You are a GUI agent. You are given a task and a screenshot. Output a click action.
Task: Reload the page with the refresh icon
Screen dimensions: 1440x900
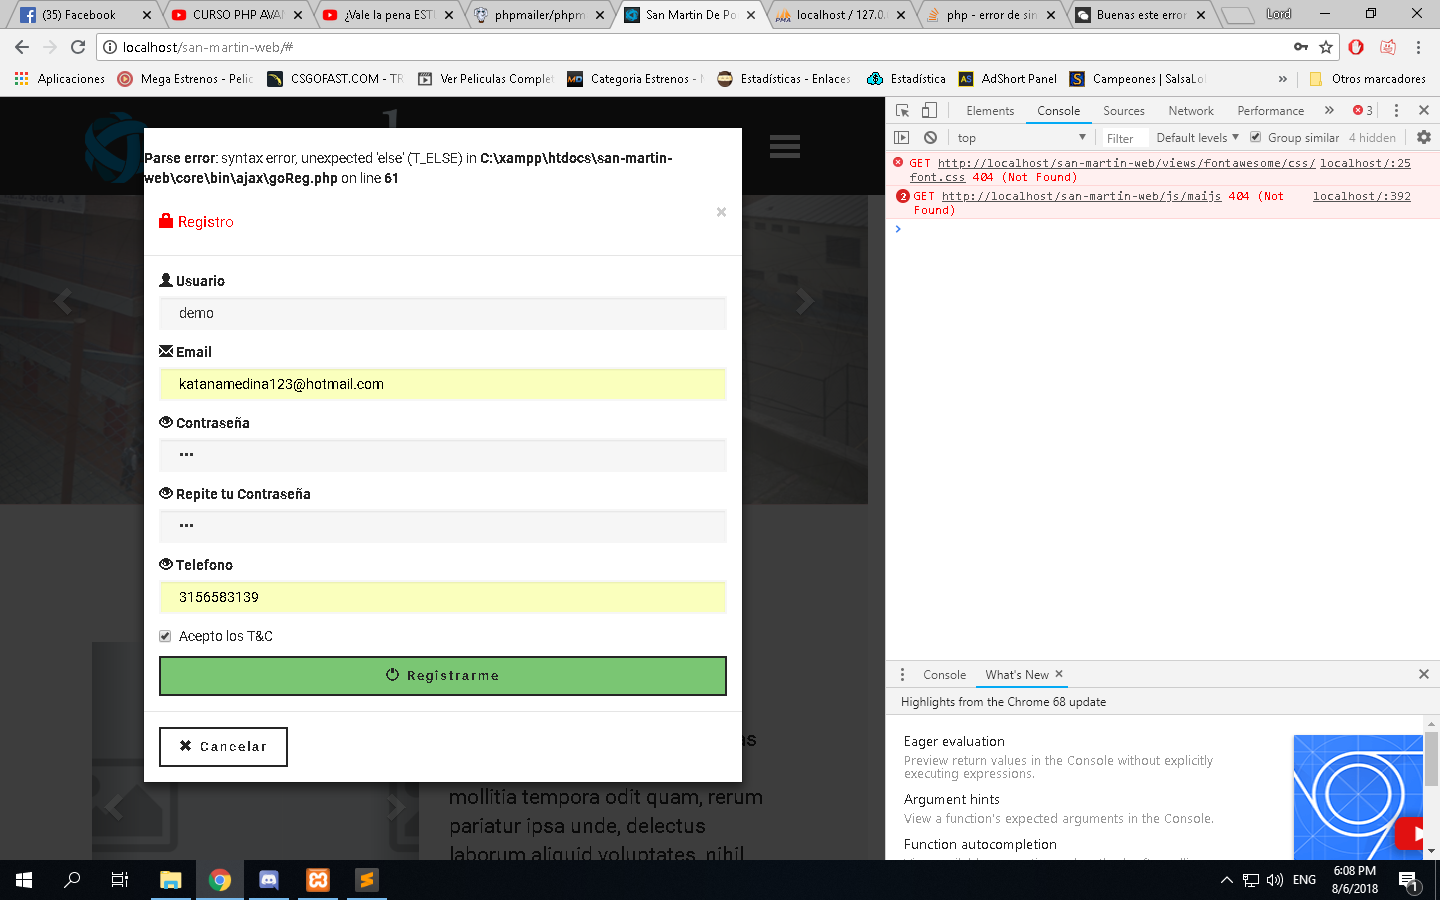78,47
